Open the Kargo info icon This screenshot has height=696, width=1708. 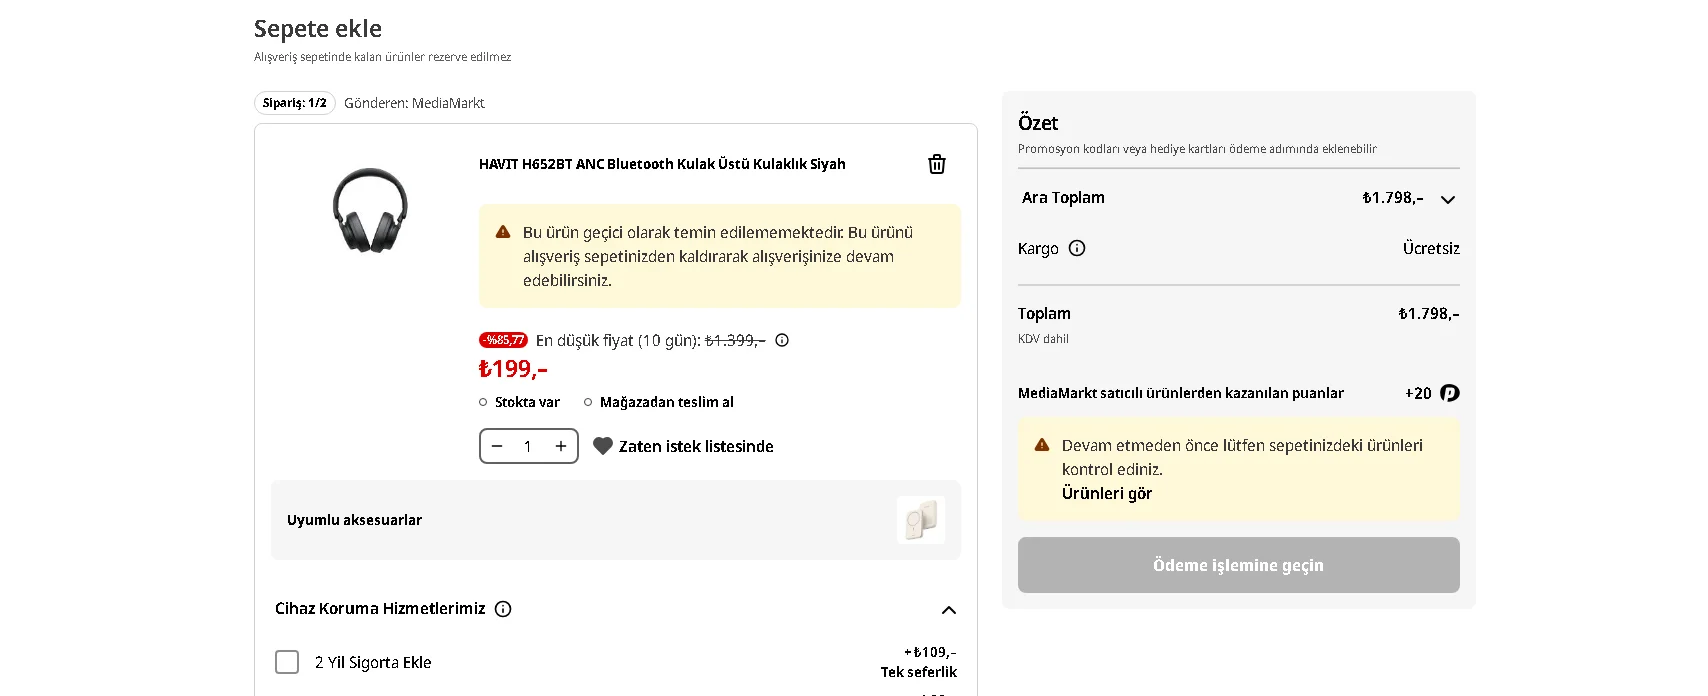[x=1077, y=248]
